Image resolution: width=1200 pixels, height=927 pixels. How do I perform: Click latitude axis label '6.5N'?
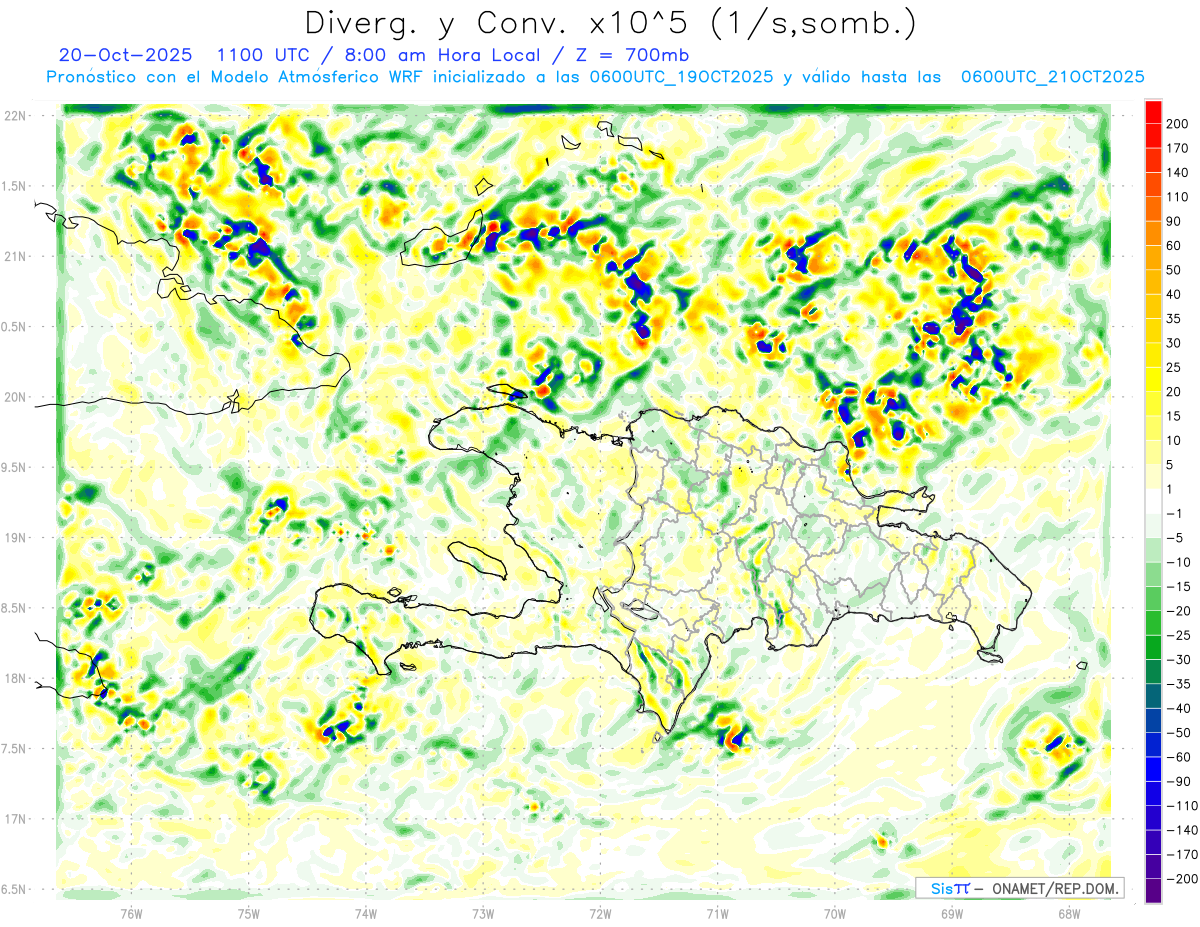pos(14,889)
